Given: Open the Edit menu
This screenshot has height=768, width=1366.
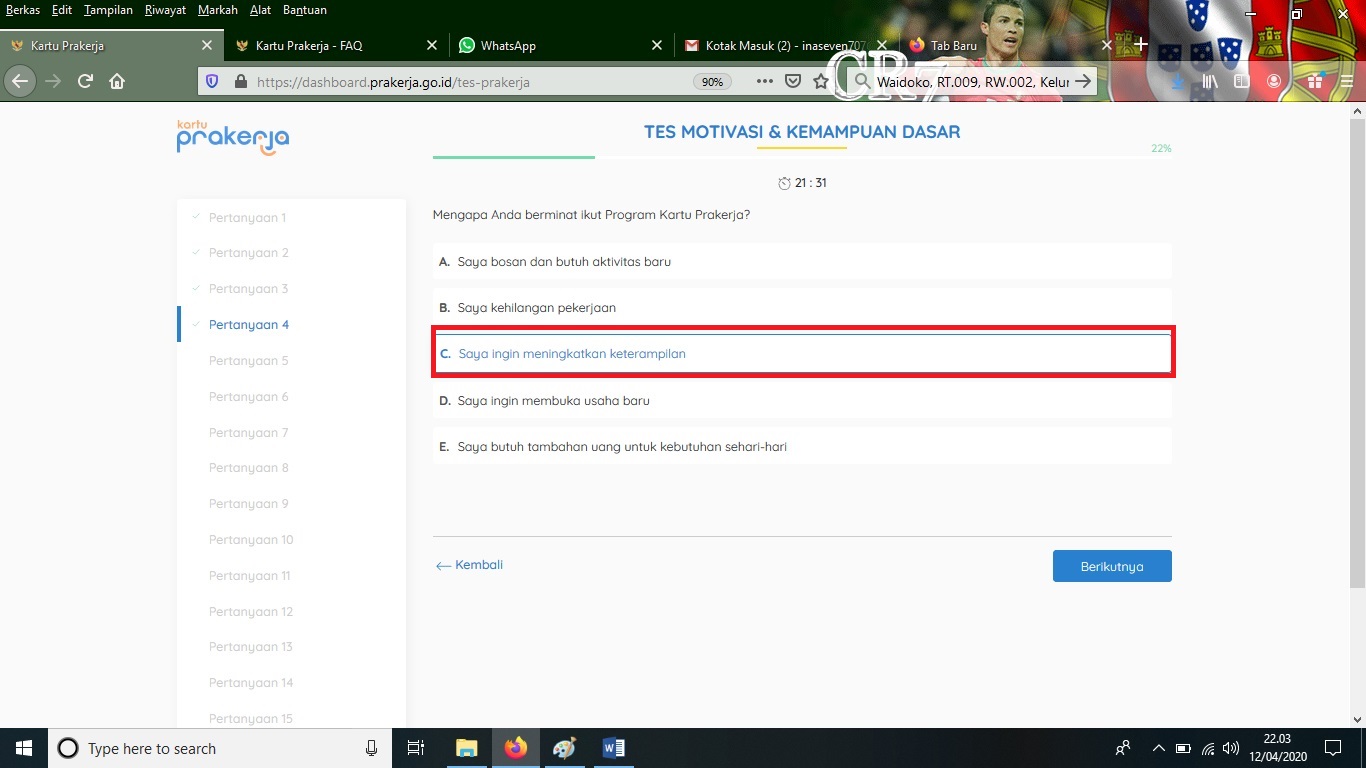Looking at the screenshot, I should point(62,10).
